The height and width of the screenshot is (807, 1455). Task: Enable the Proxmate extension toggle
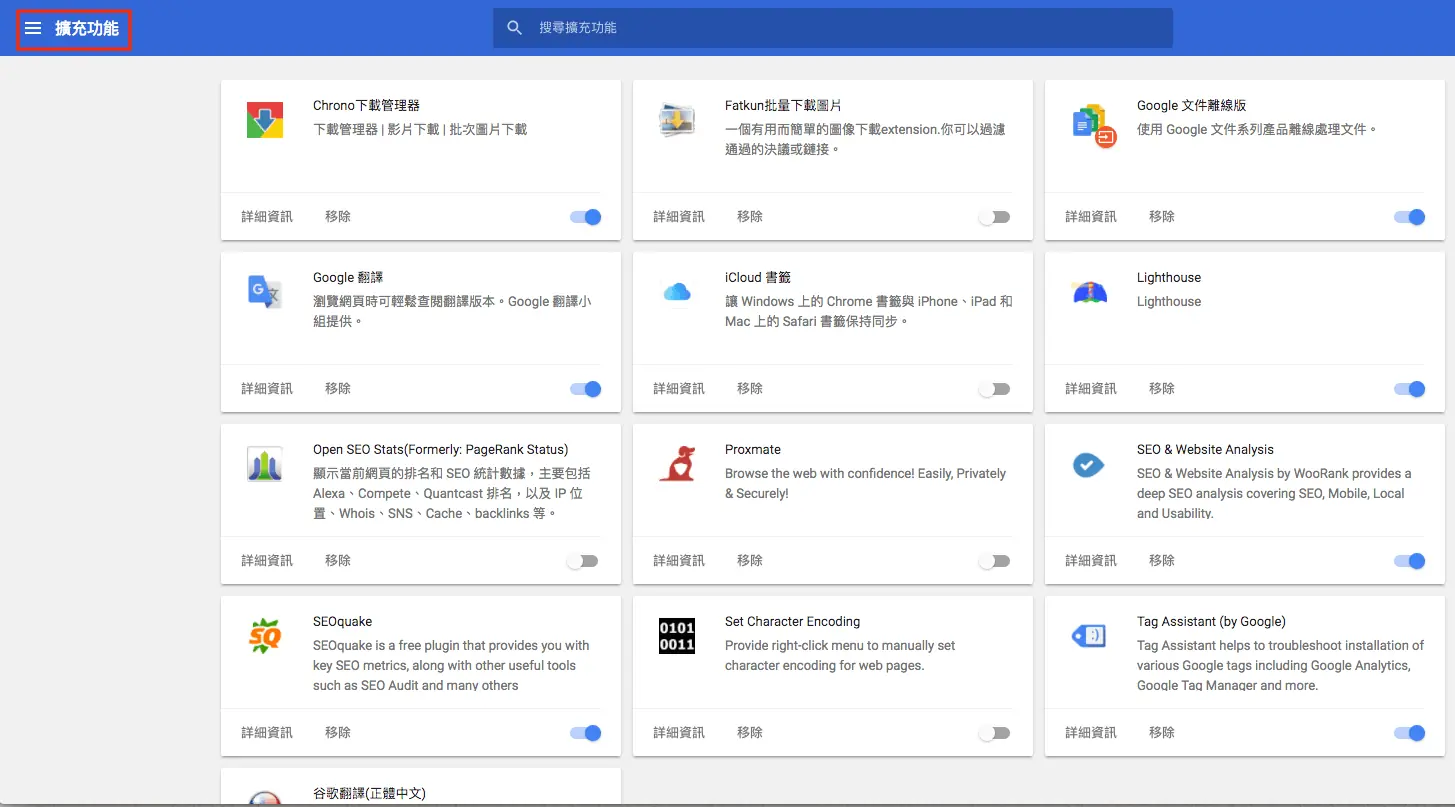click(994, 561)
